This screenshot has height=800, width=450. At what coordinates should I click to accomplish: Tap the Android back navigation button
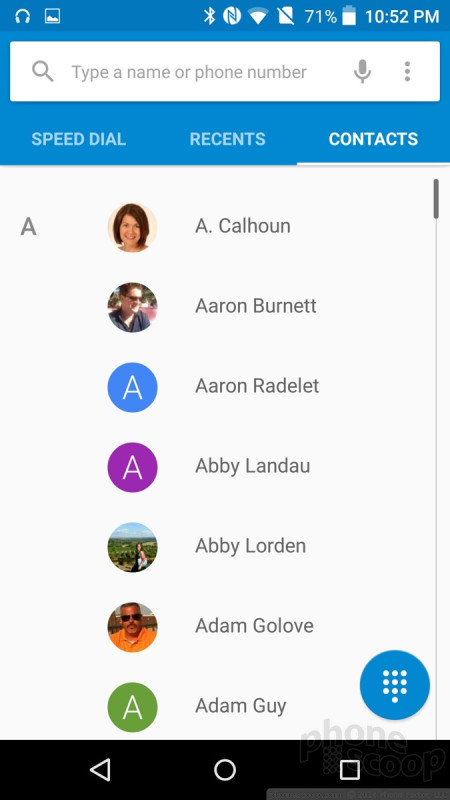click(x=100, y=769)
